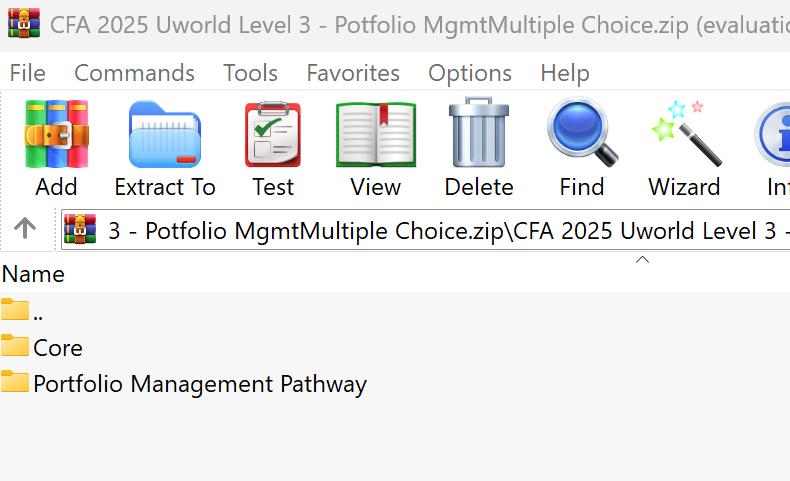Viewport: 790px width, 481px height.
Task: Open the File menu
Action: pyautogui.click(x=27, y=73)
